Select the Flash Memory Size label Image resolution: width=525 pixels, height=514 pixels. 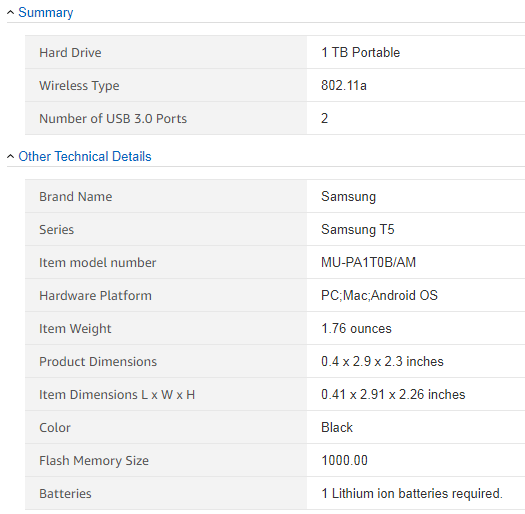[x=94, y=461]
